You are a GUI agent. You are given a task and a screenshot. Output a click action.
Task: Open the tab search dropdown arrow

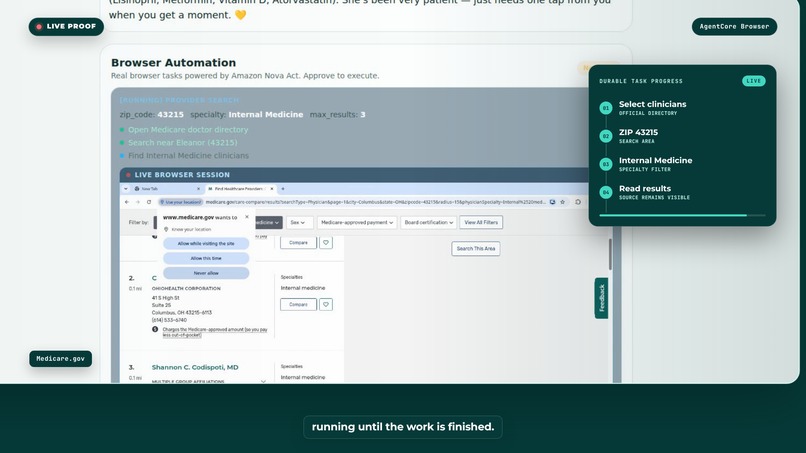coord(126,189)
